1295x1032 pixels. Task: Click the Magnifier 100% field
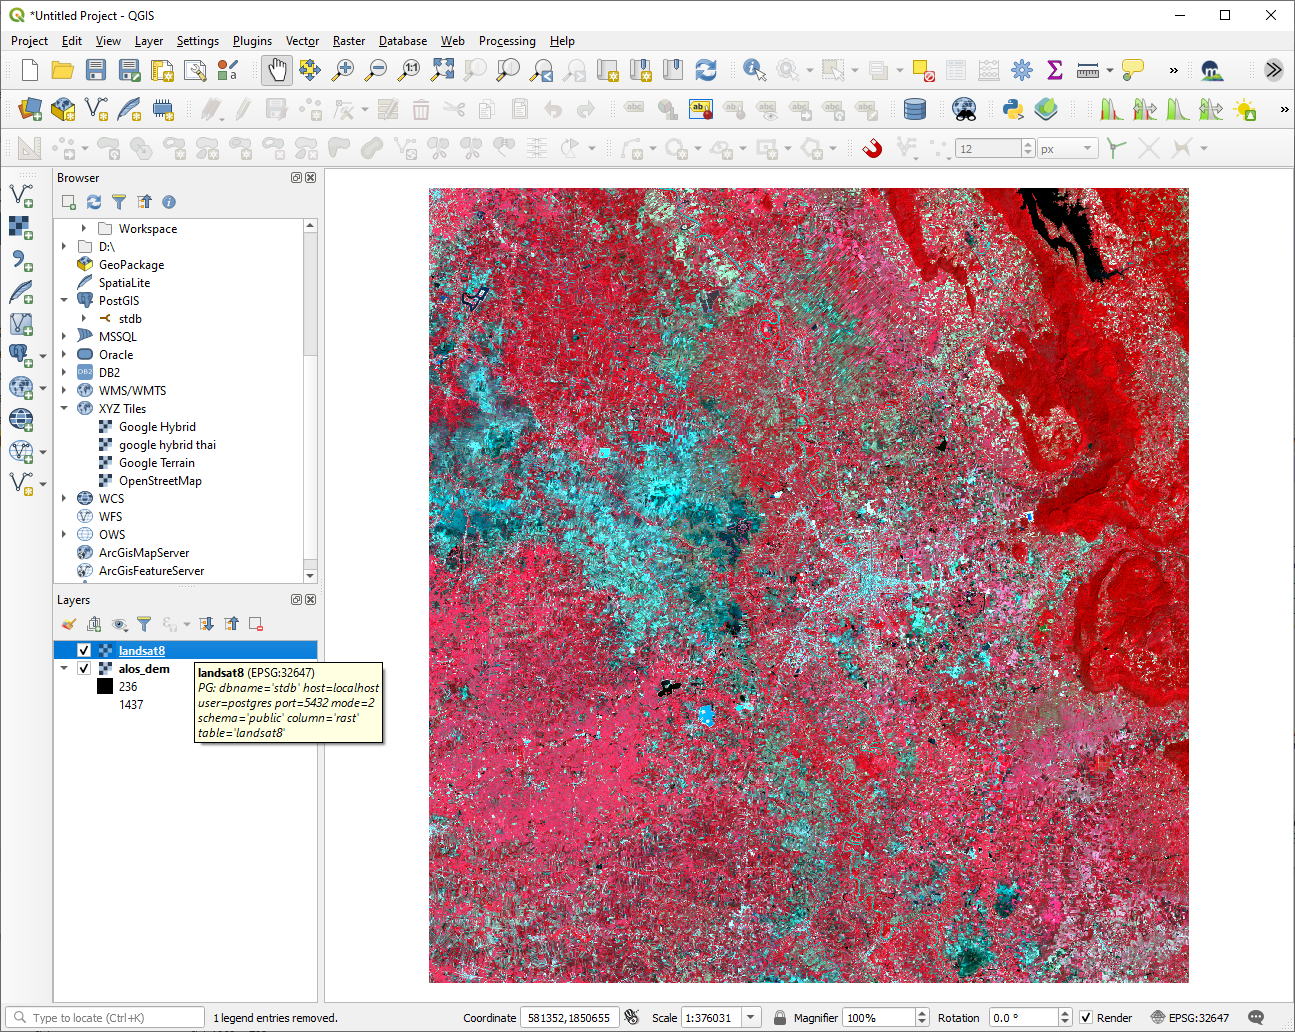point(879,1017)
